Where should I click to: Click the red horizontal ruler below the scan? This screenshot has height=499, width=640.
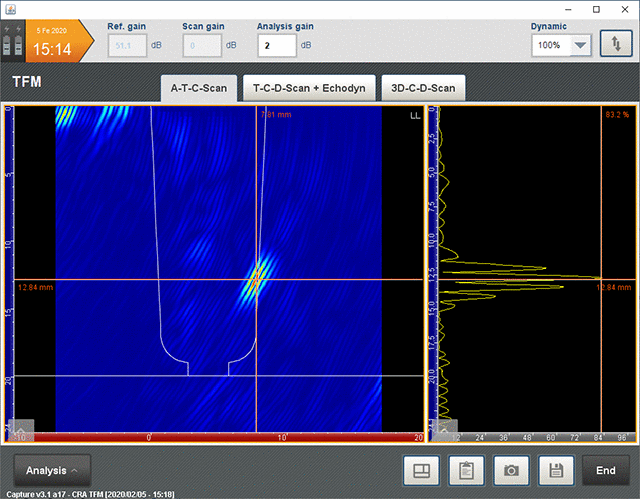coord(220,437)
